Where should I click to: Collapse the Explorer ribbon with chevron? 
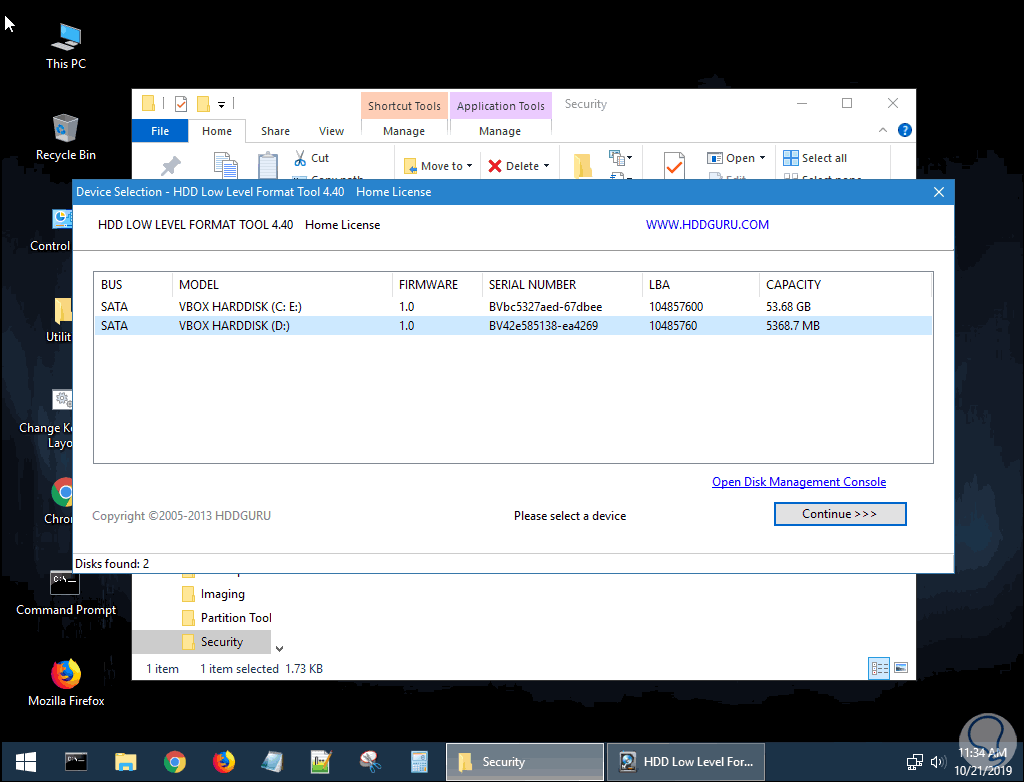883,130
